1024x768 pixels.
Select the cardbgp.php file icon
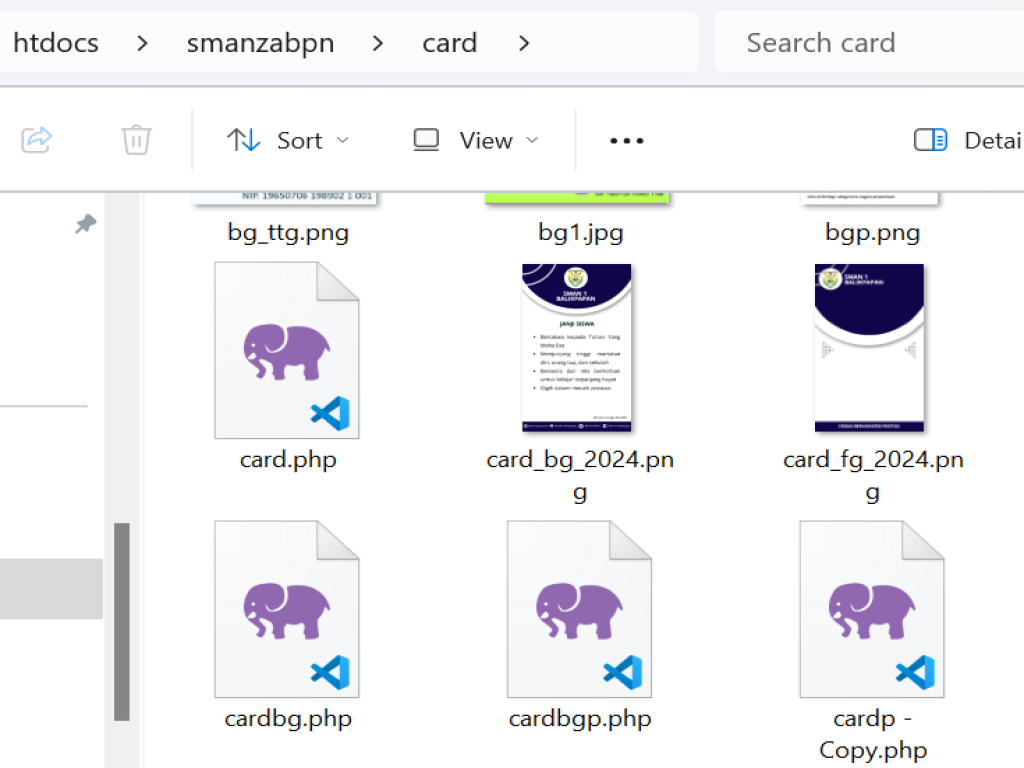click(579, 609)
